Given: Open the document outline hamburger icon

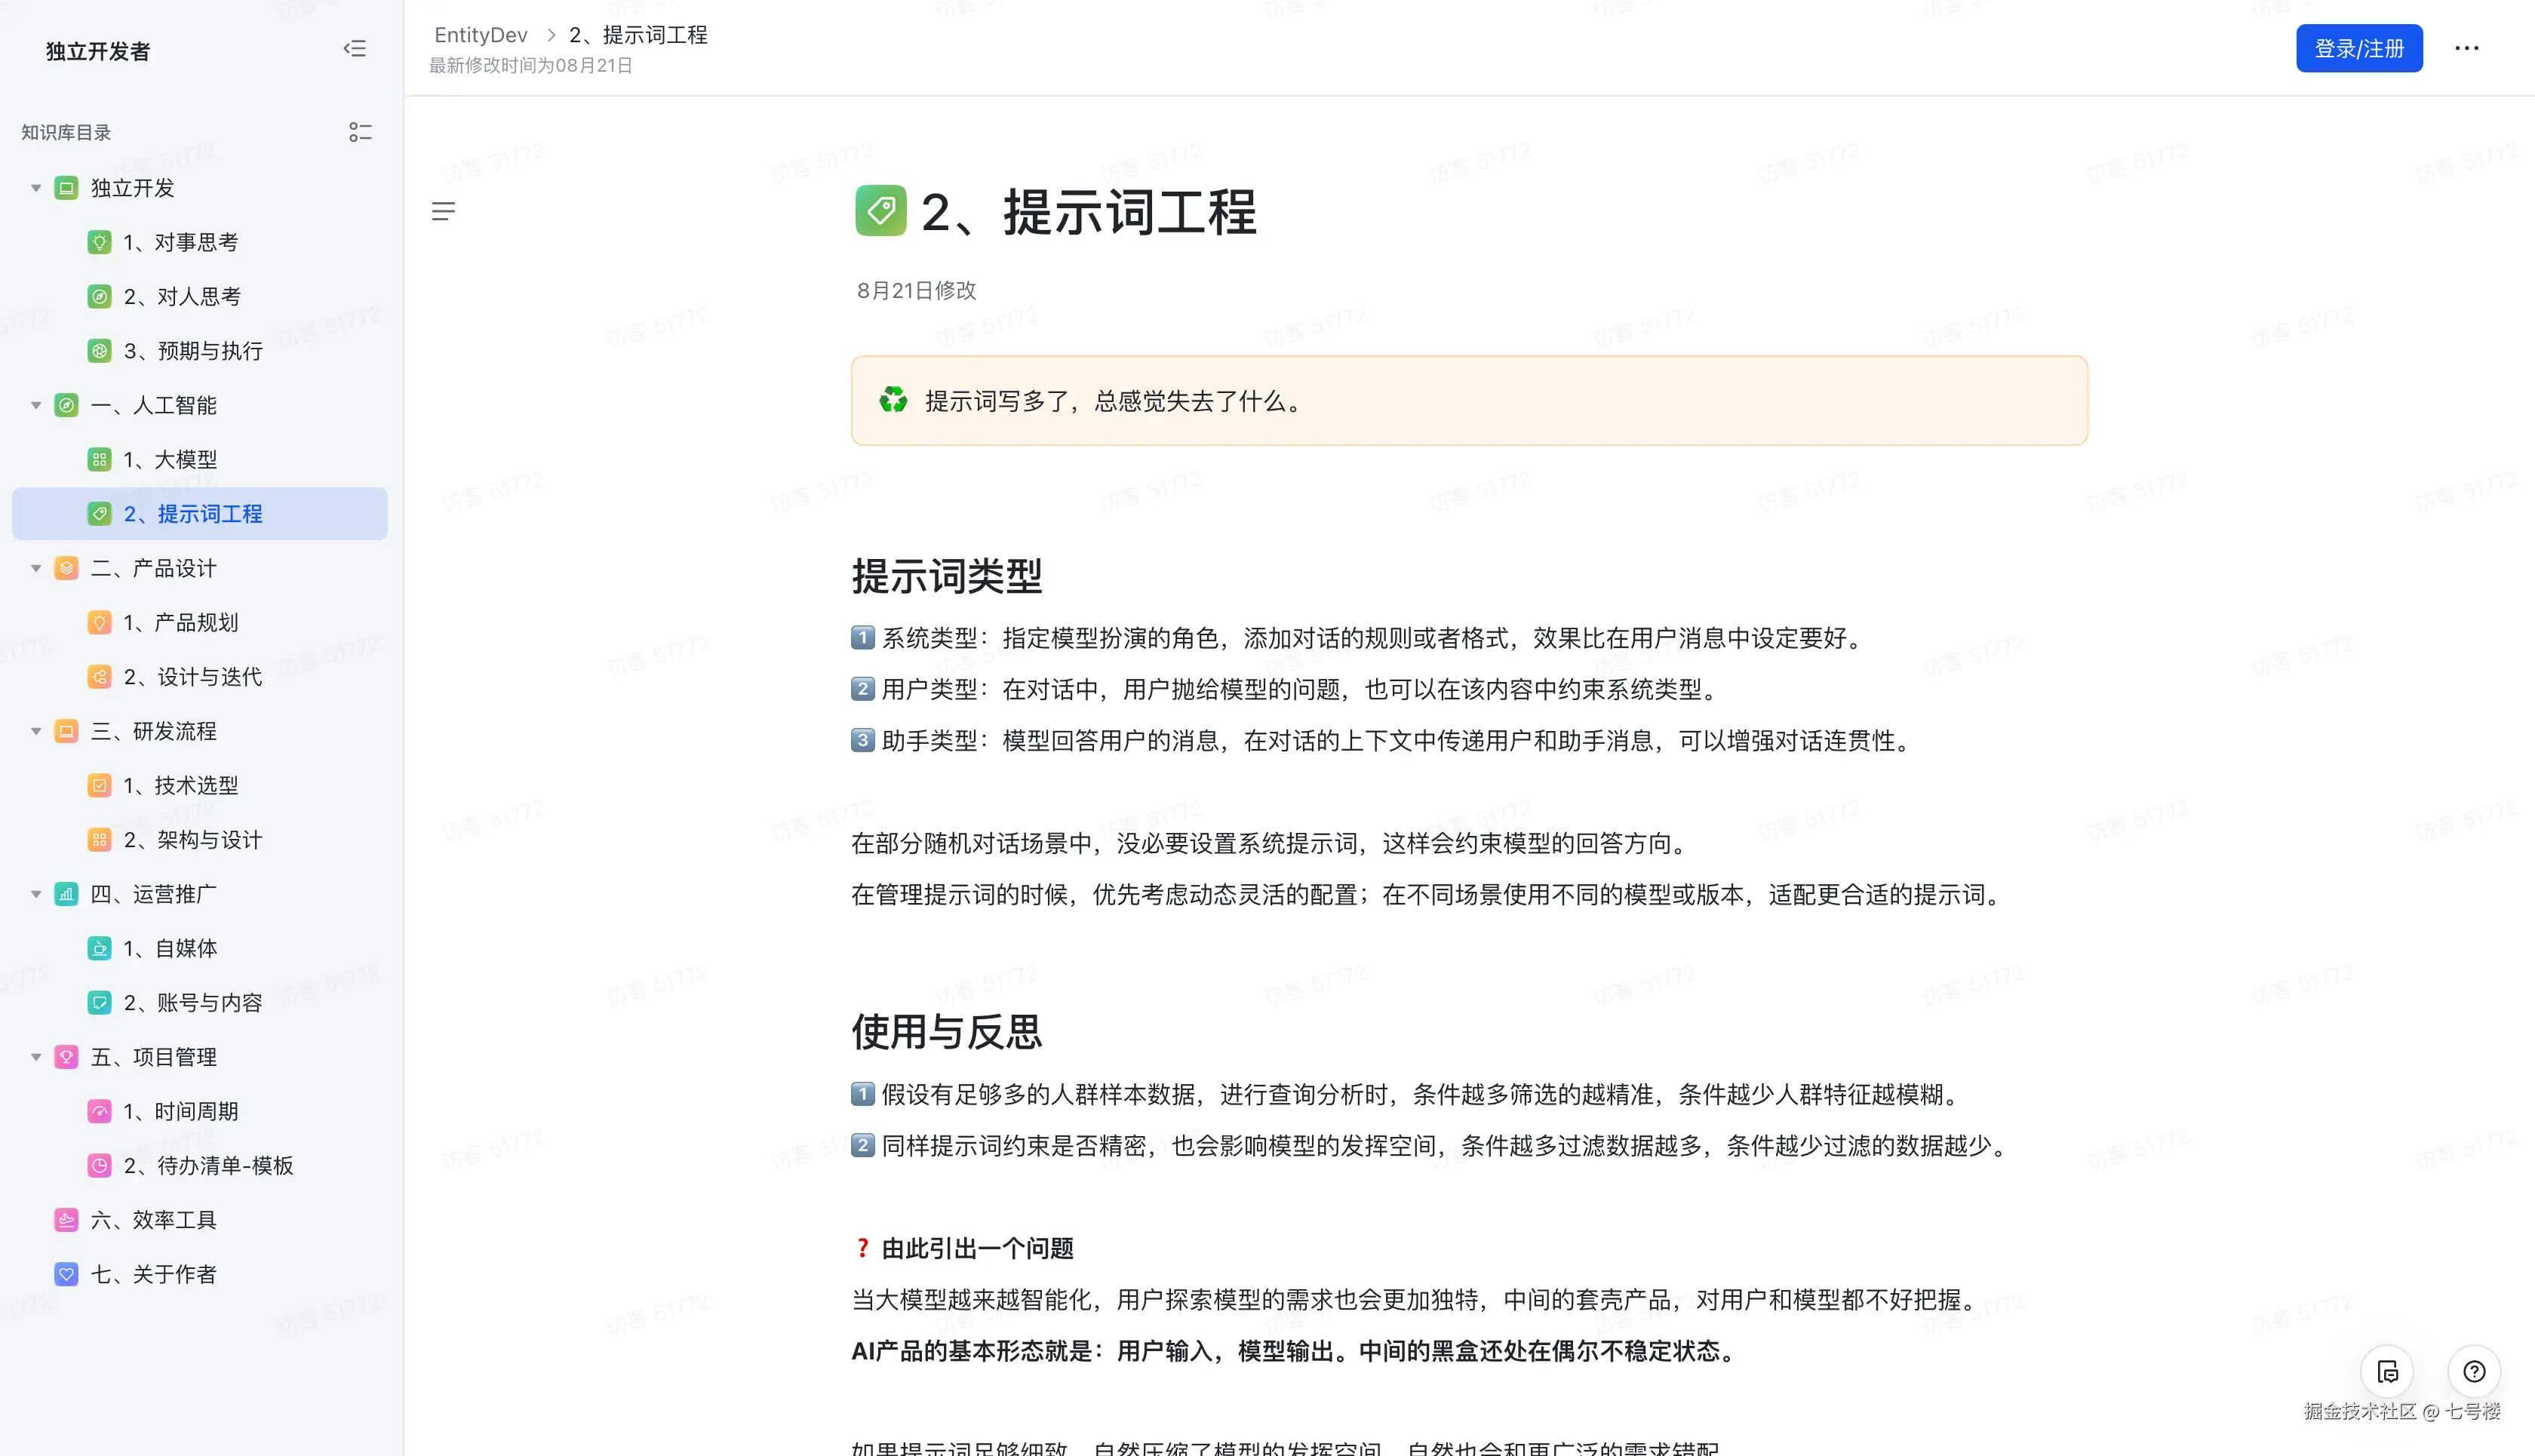Looking at the screenshot, I should (444, 211).
